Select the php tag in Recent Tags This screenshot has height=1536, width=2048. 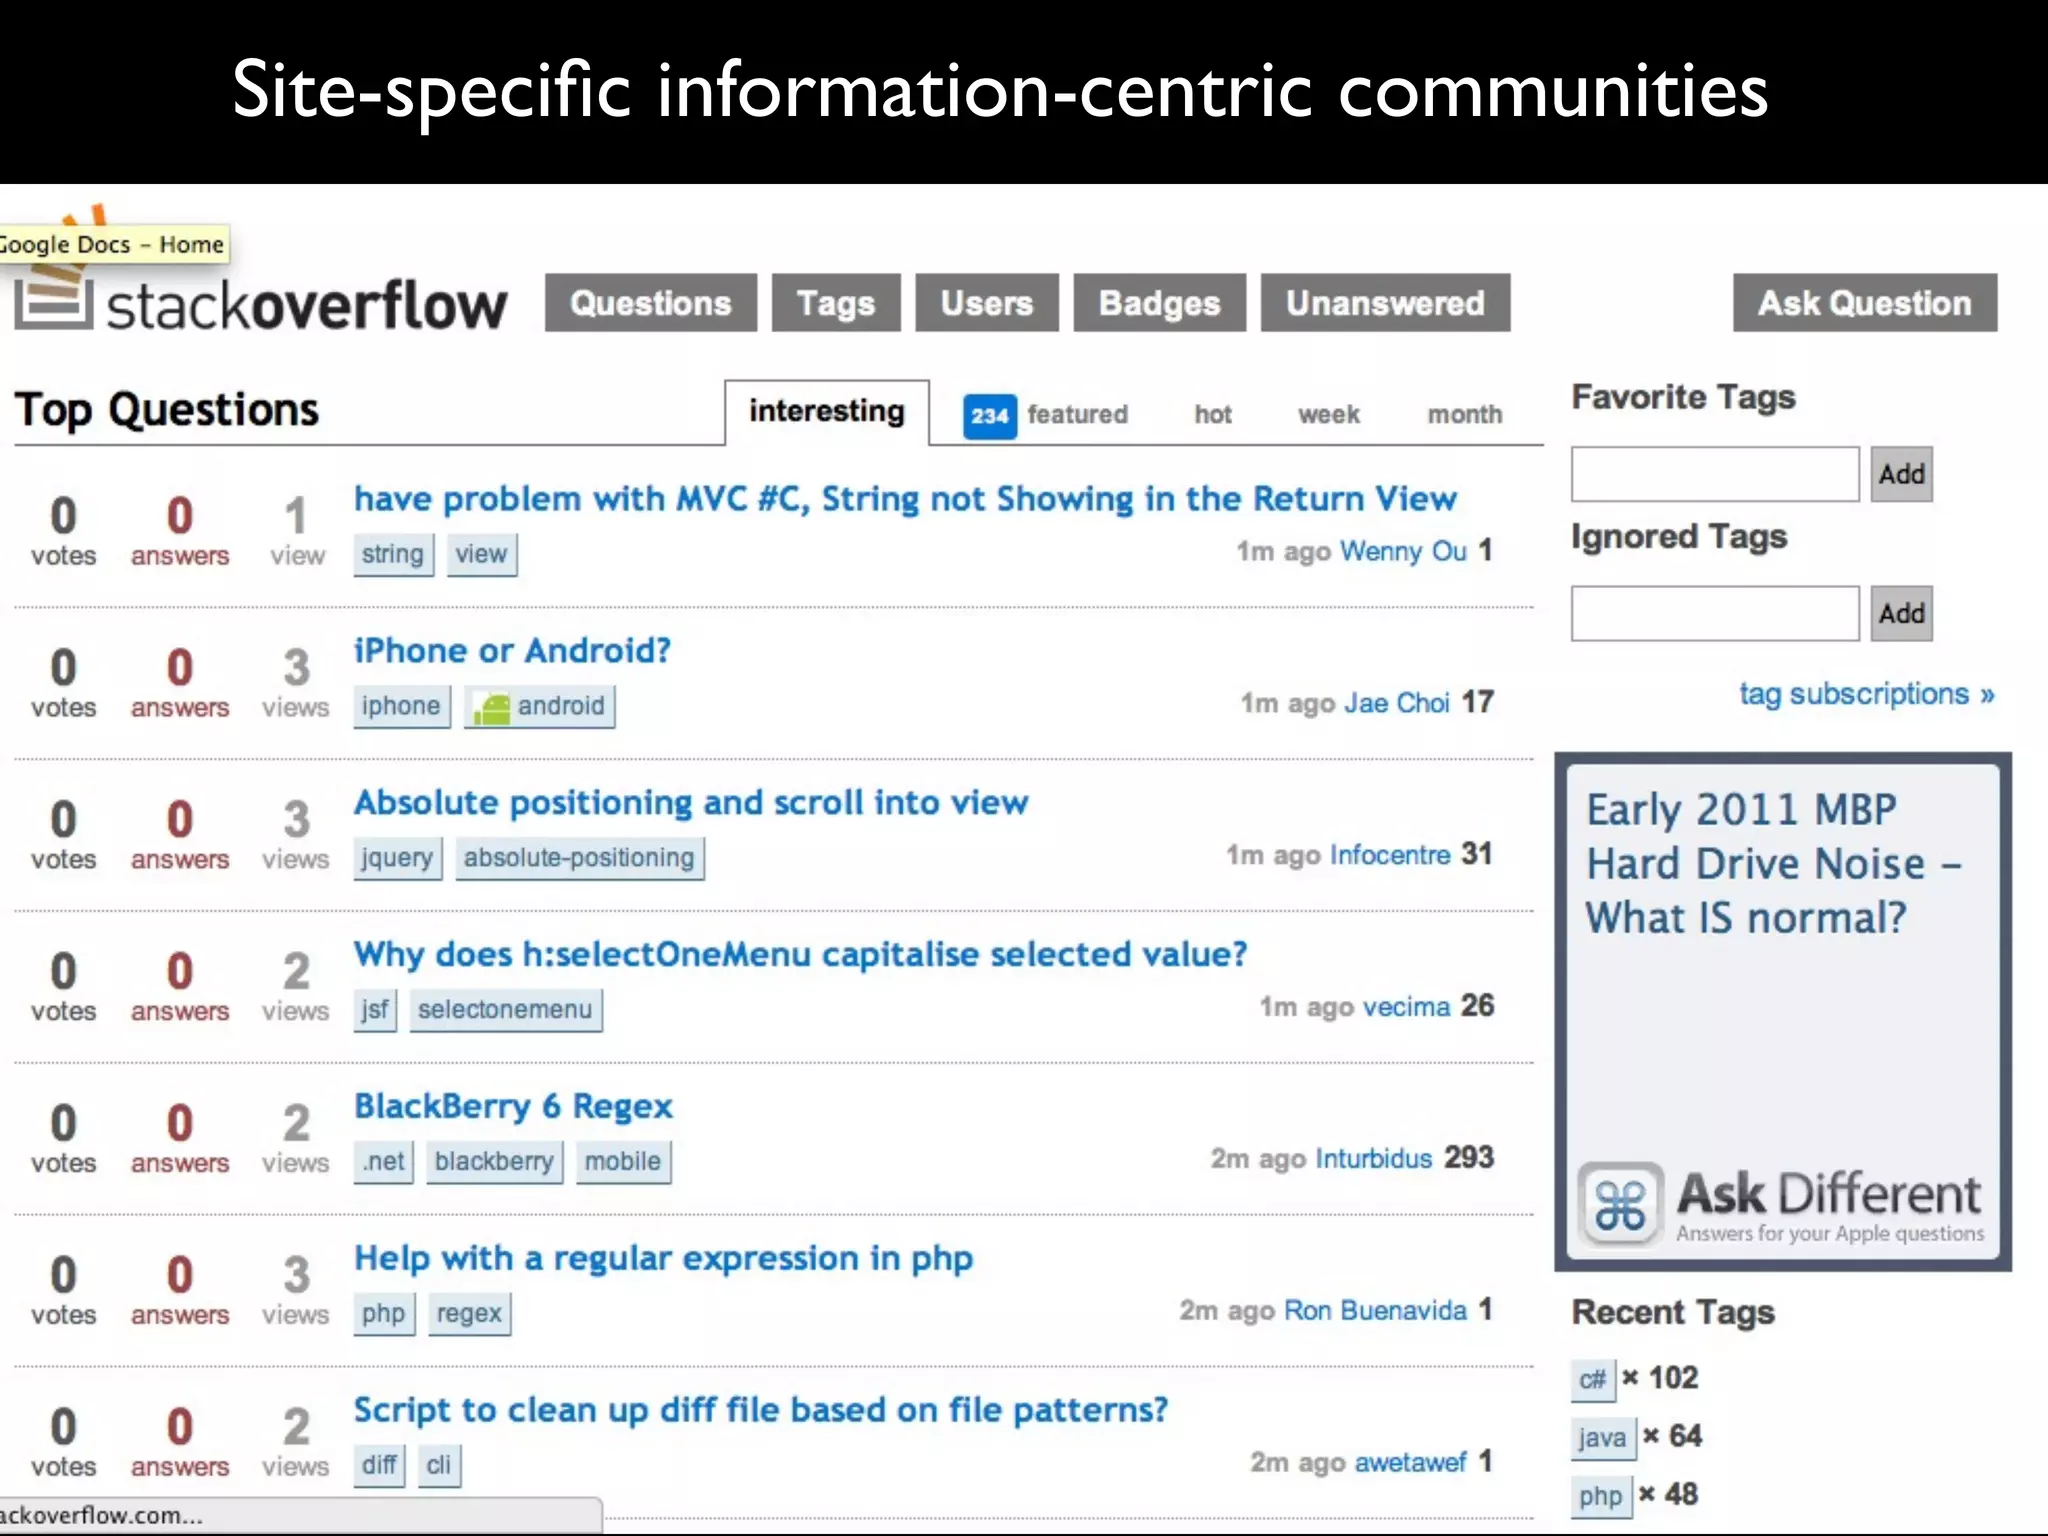pyautogui.click(x=1601, y=1496)
